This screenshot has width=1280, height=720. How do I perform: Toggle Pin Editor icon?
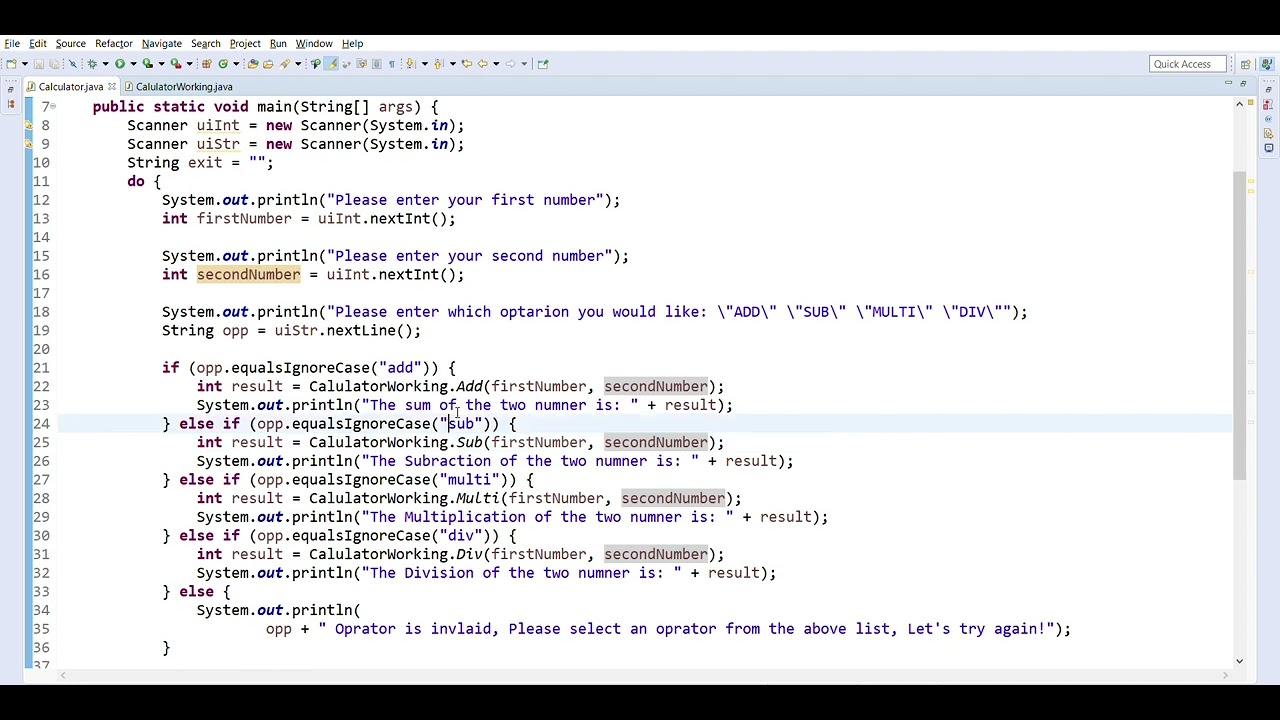(x=542, y=64)
